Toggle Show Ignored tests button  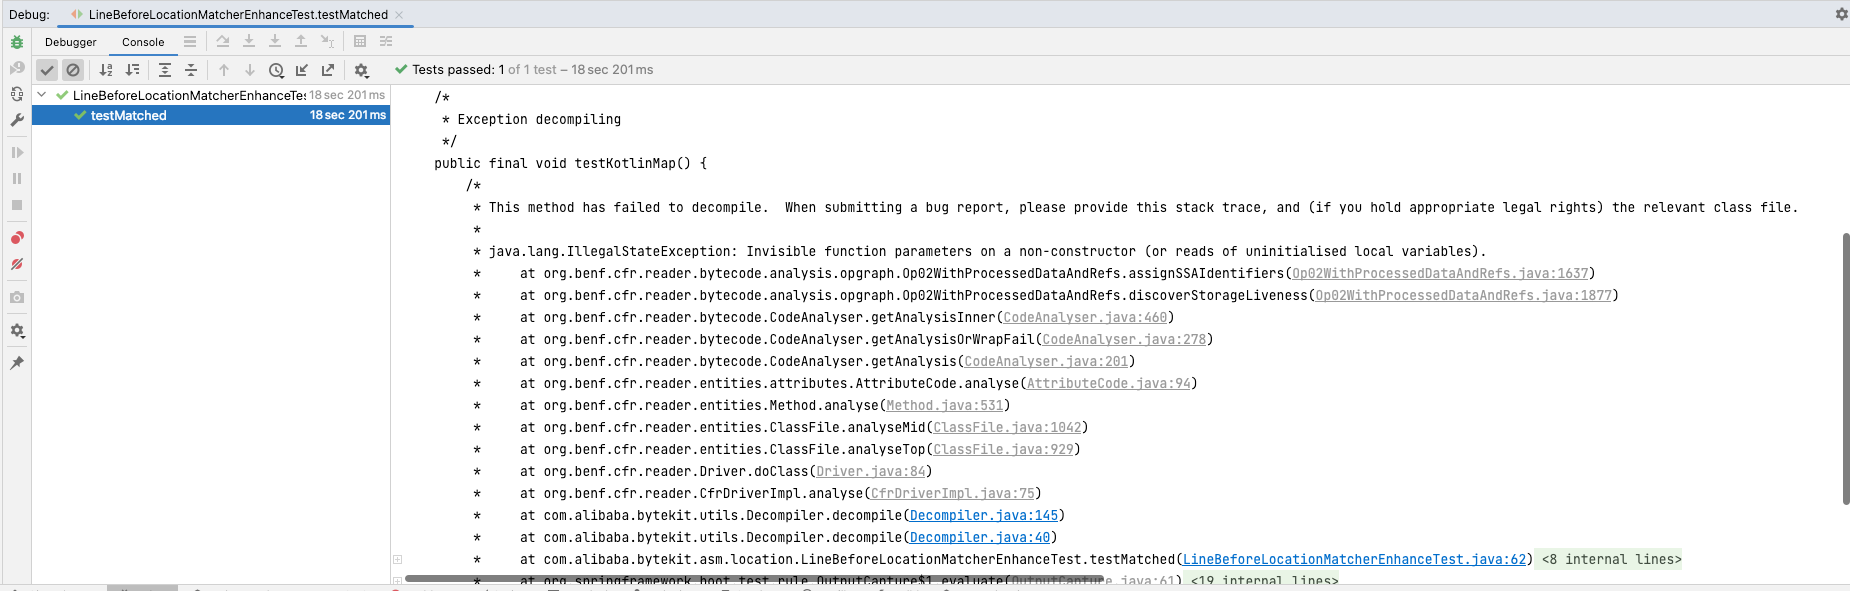pos(73,70)
